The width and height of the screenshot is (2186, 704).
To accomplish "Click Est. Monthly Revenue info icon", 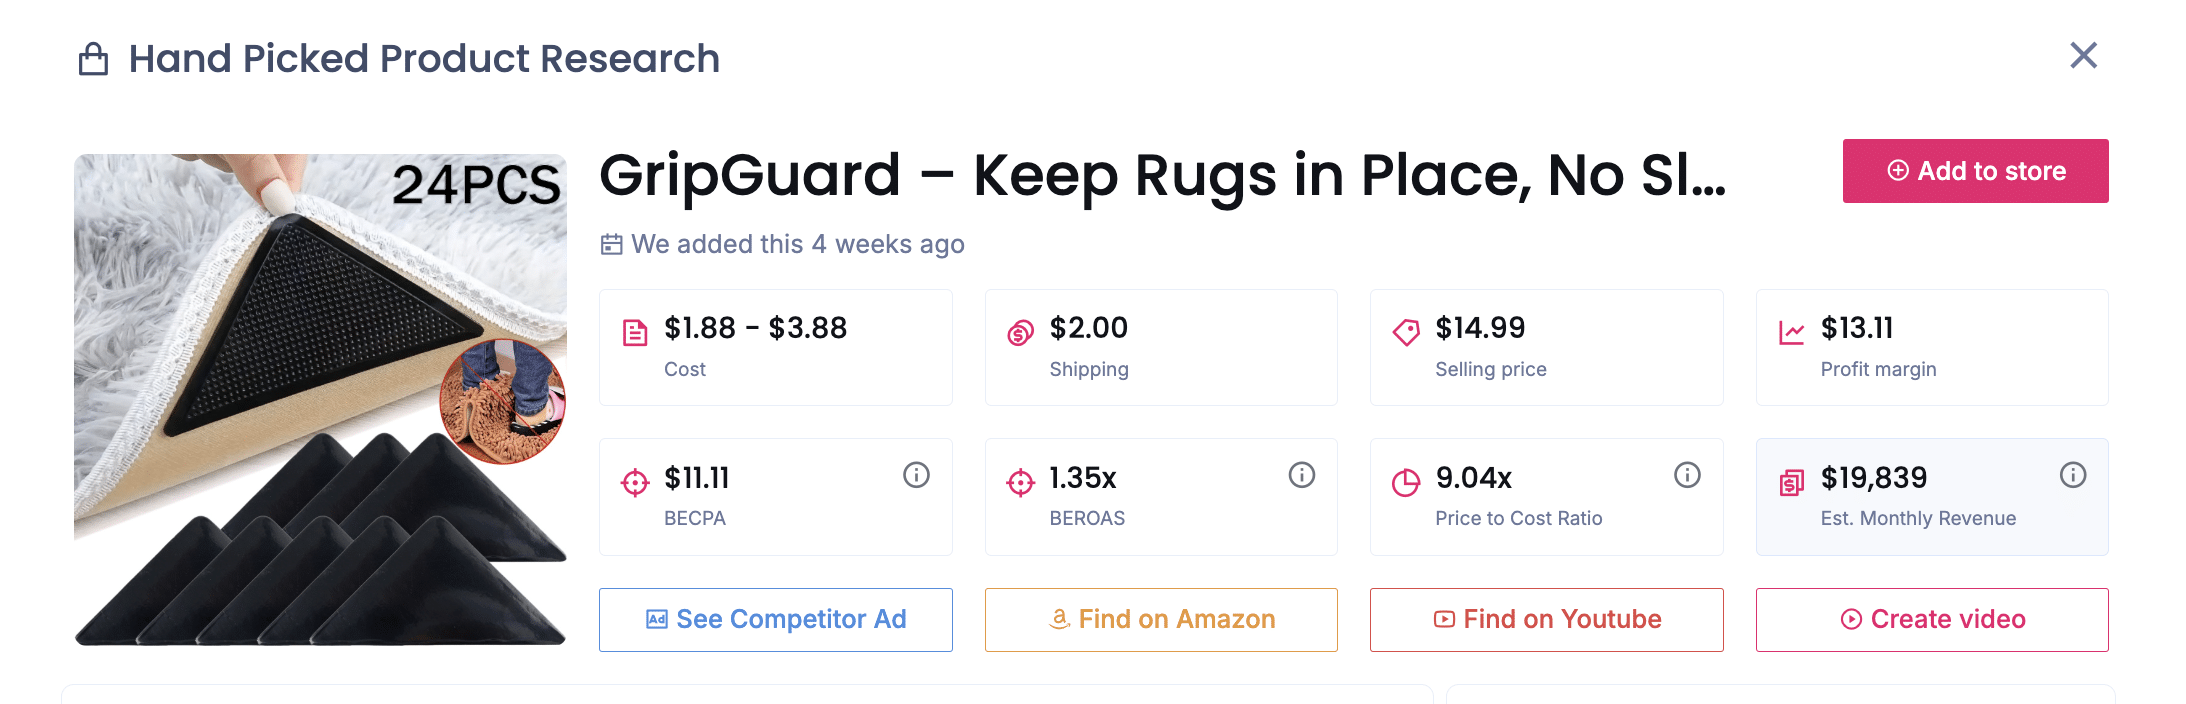I will [x=2072, y=475].
